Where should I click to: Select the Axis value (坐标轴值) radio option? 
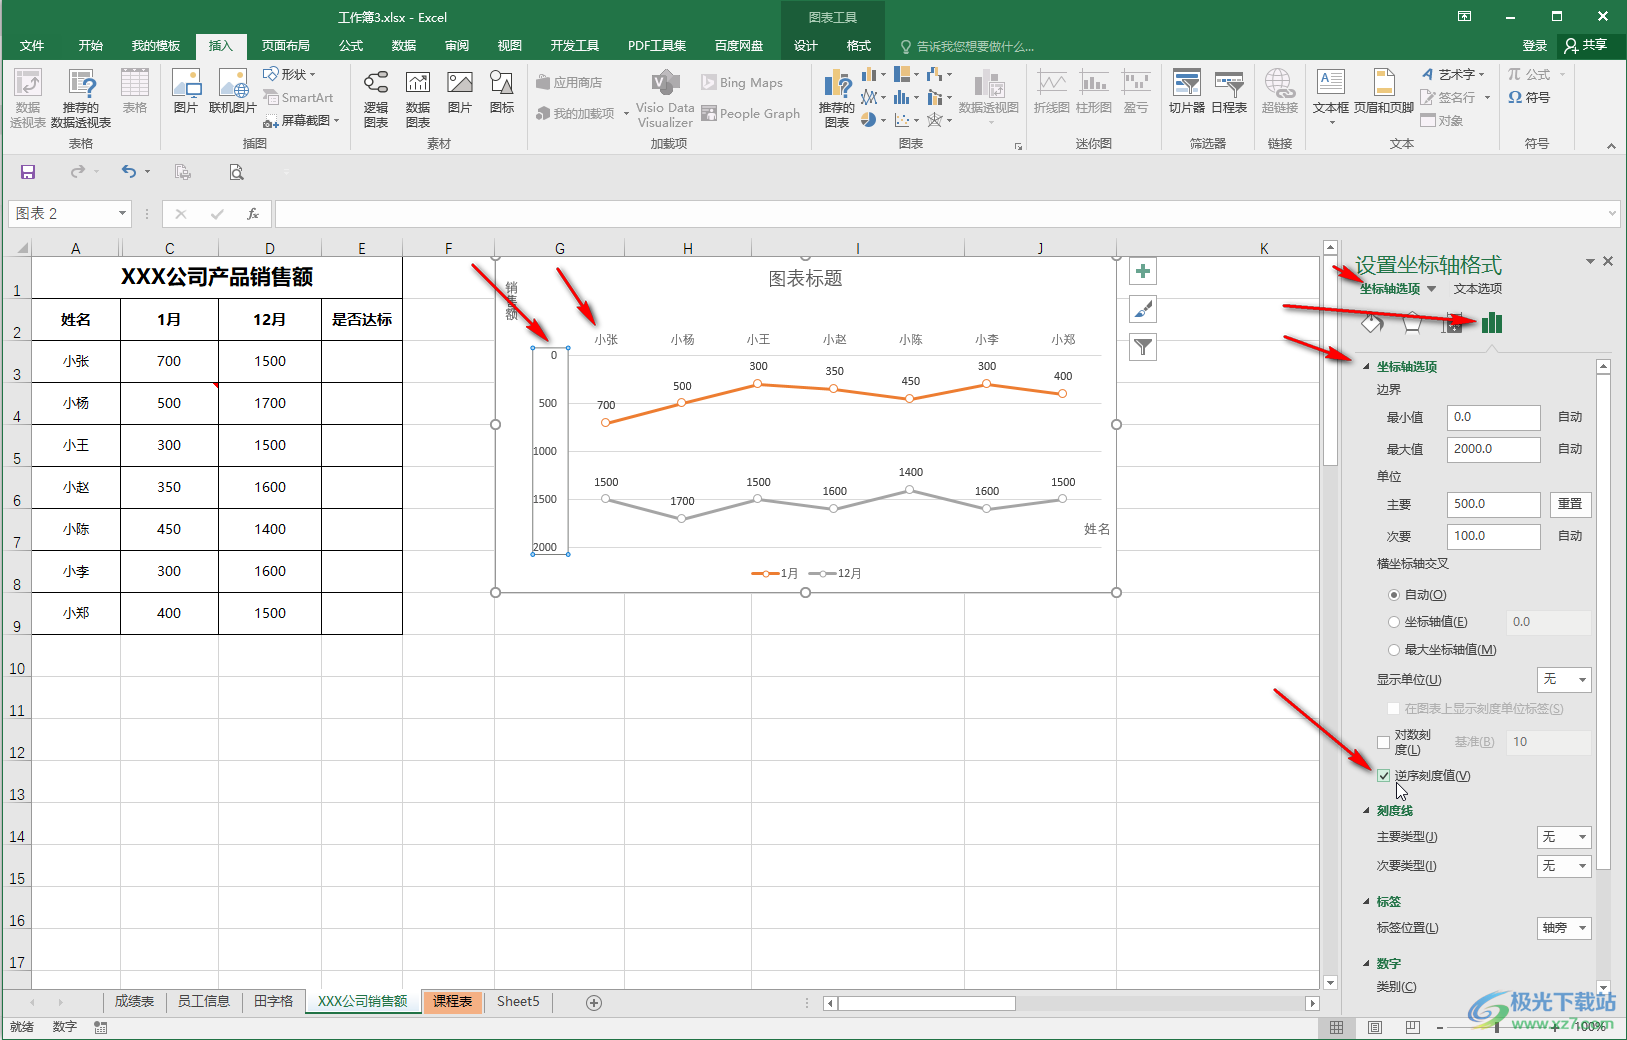(x=1394, y=622)
